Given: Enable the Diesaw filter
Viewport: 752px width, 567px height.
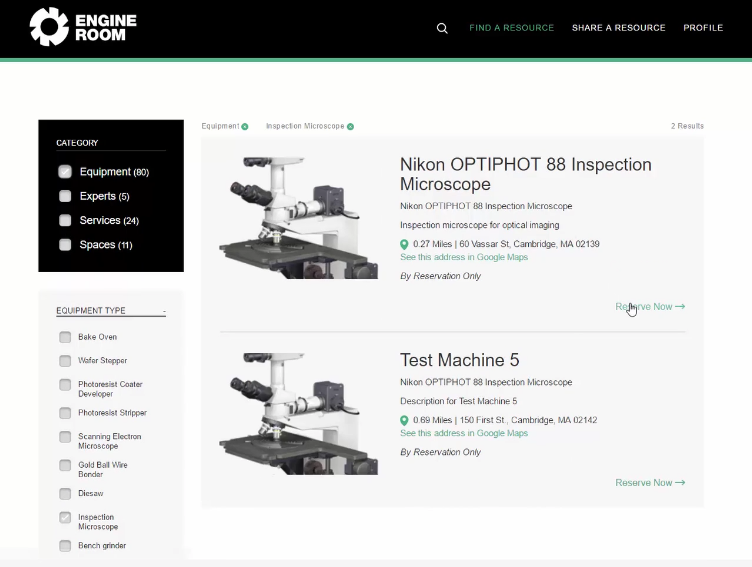Looking at the screenshot, I should click(x=65, y=494).
